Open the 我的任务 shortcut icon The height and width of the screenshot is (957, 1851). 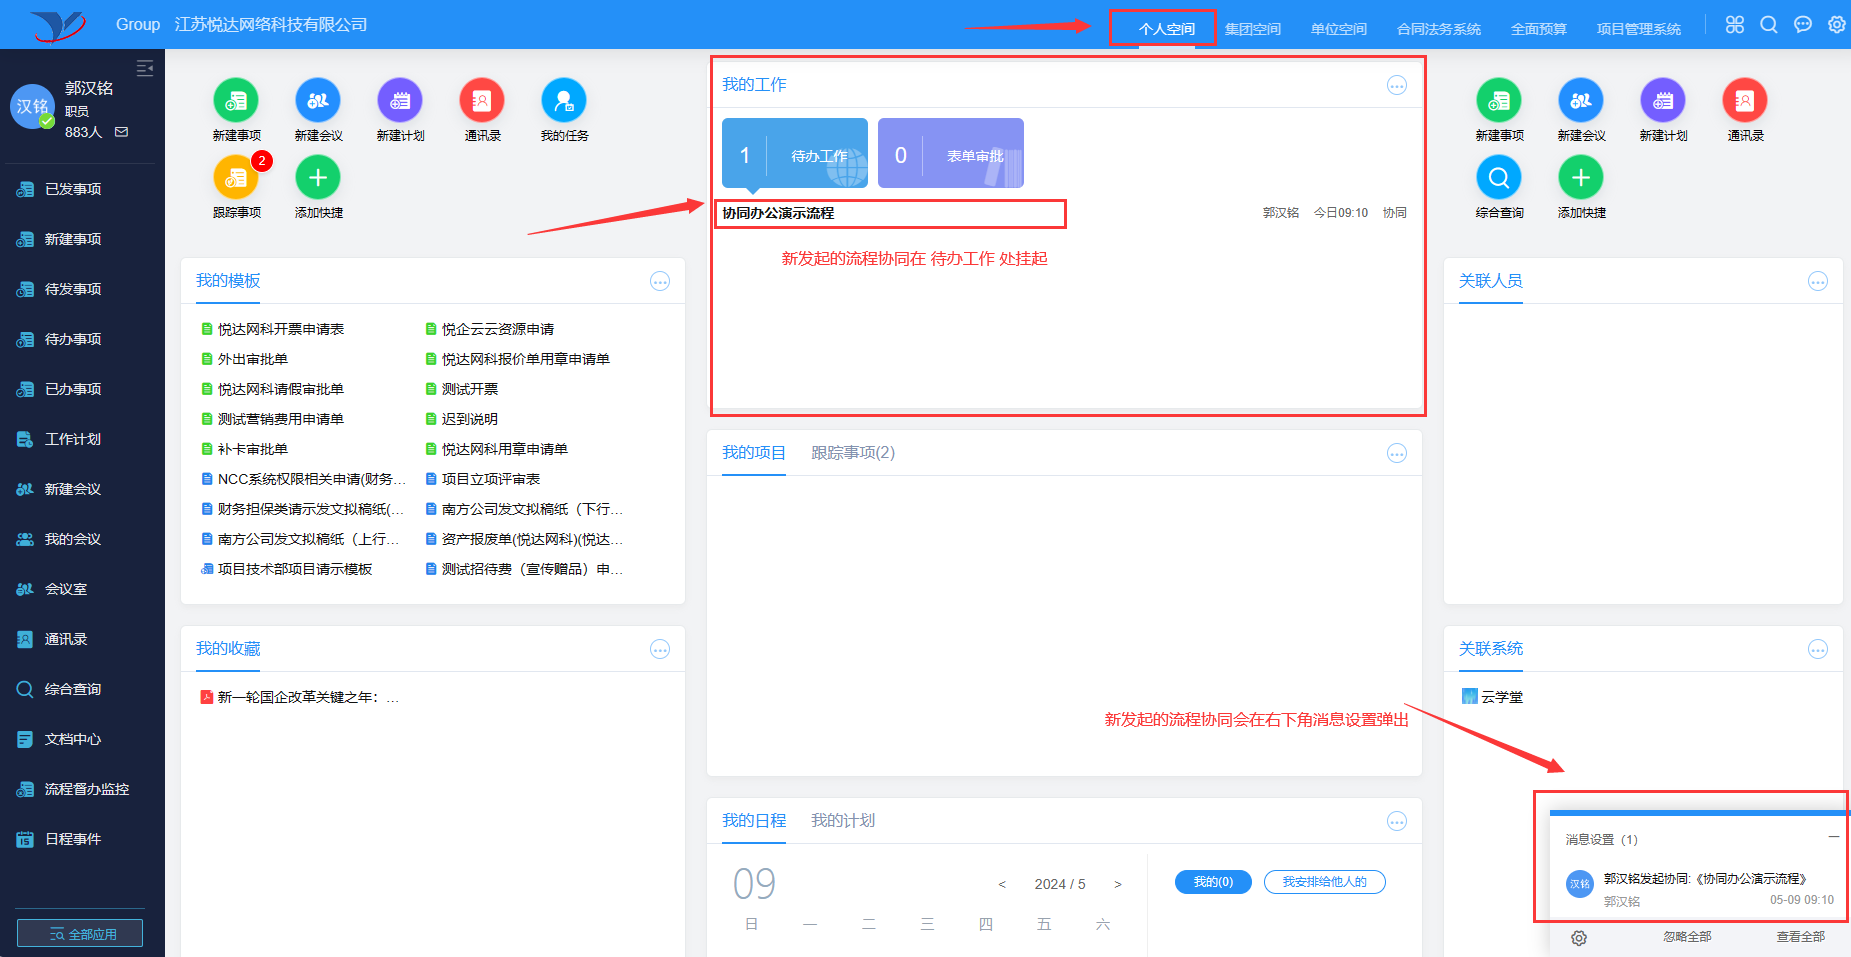pyautogui.click(x=564, y=100)
